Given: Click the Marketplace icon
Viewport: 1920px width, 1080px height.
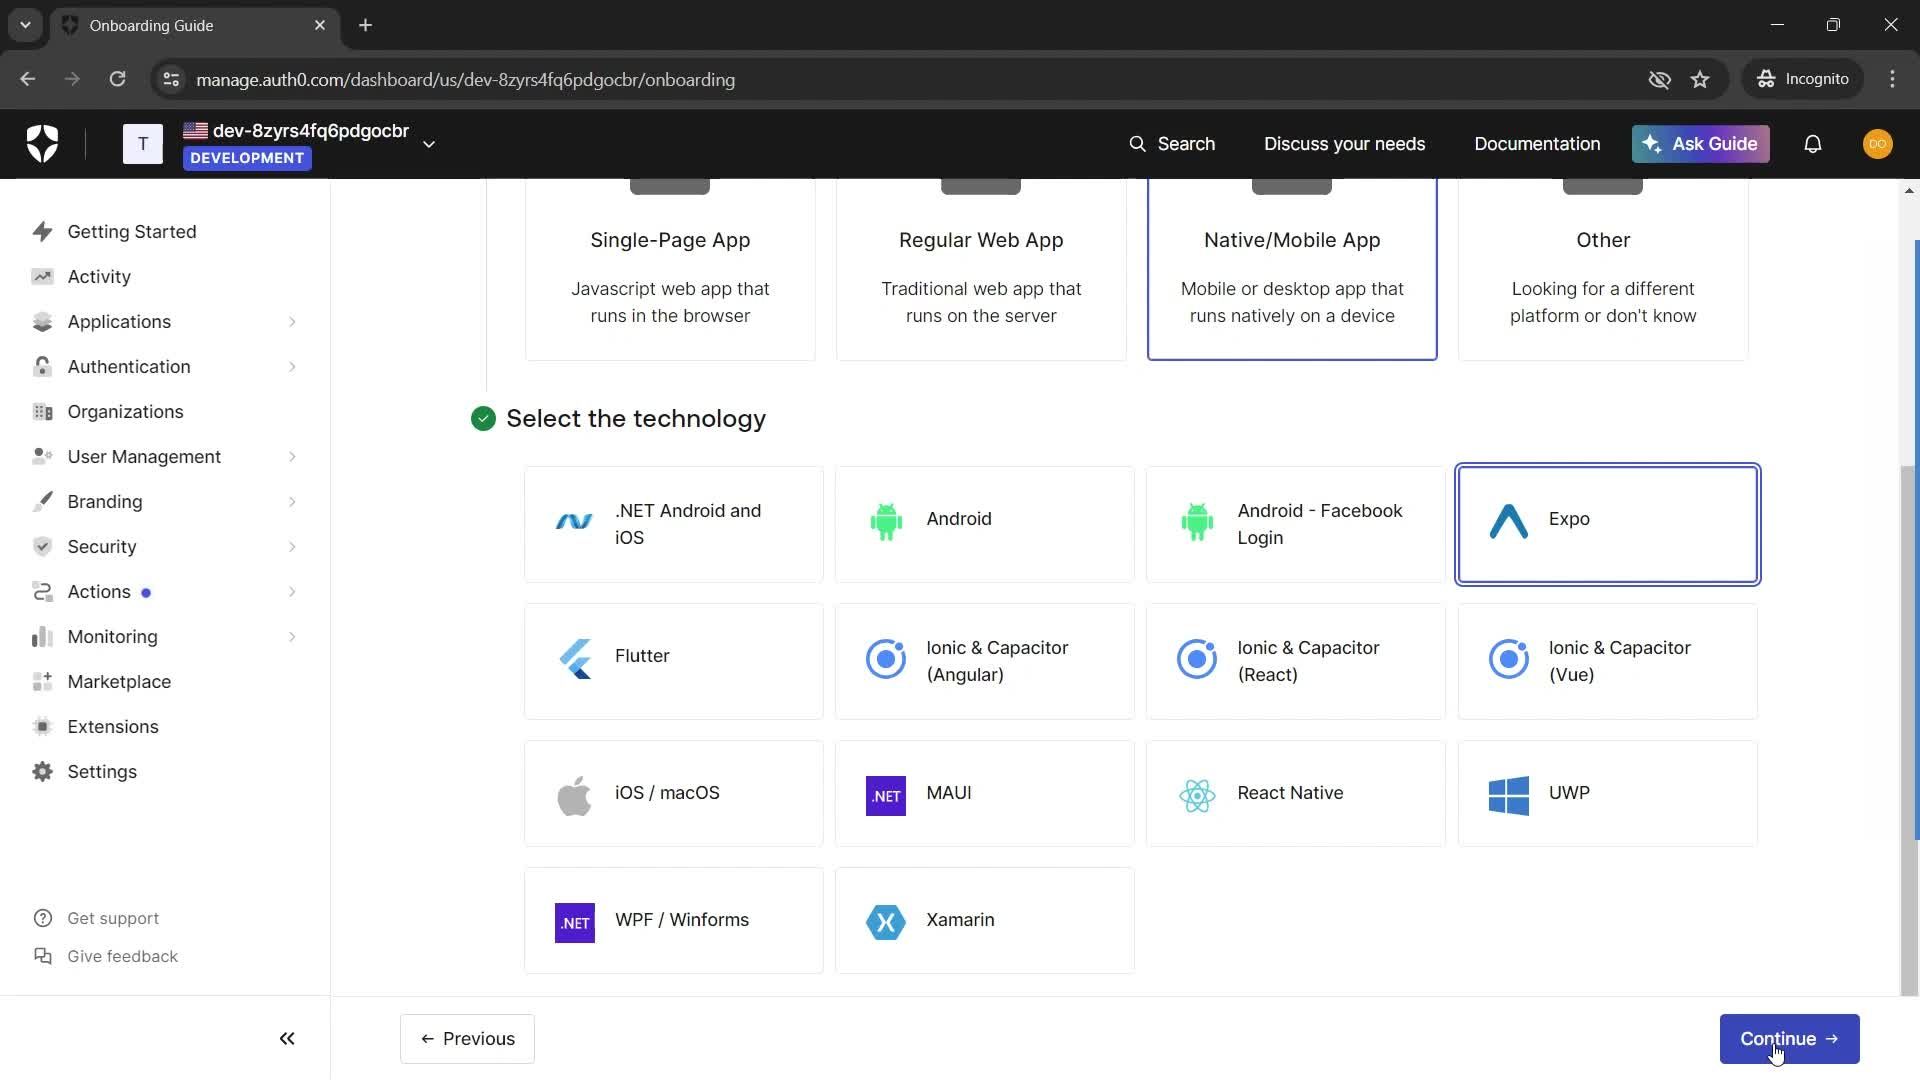Looking at the screenshot, I should pyautogui.click(x=42, y=682).
